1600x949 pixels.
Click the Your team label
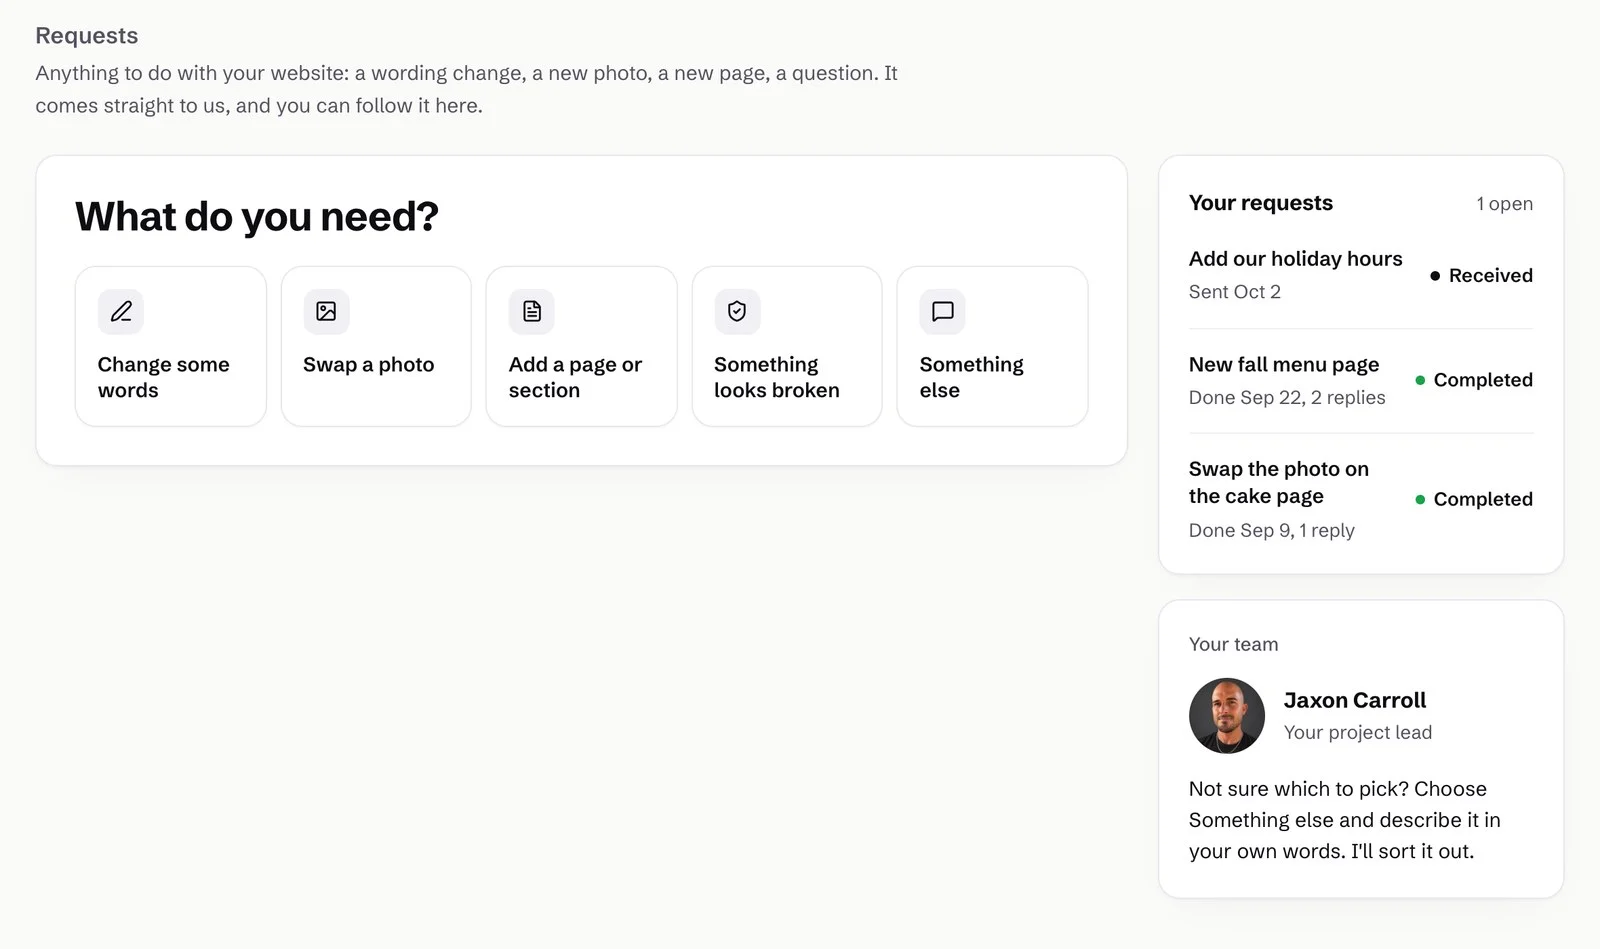[x=1234, y=645]
